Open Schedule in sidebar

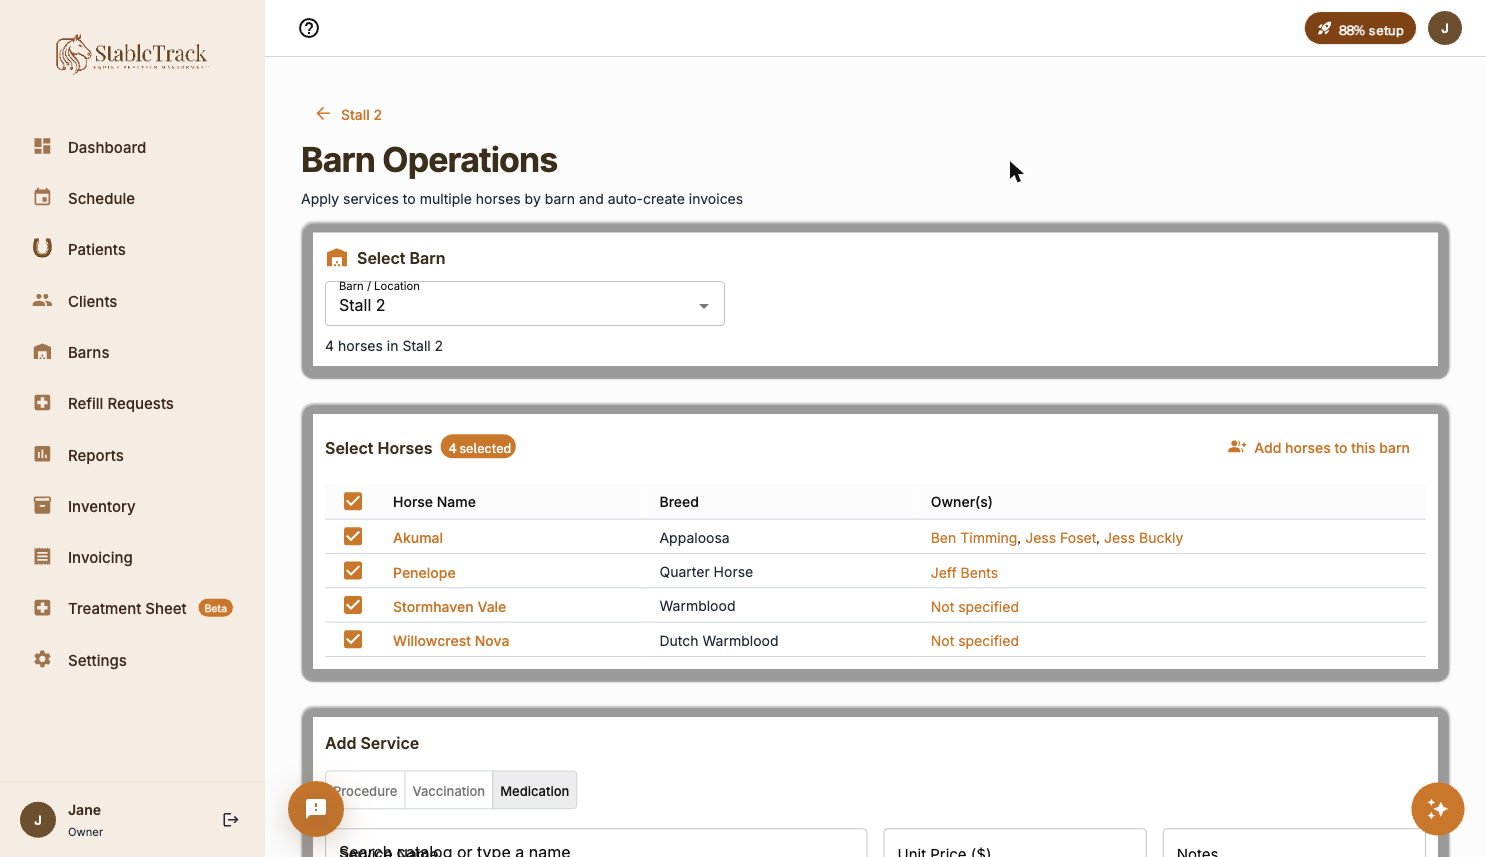tap(101, 198)
